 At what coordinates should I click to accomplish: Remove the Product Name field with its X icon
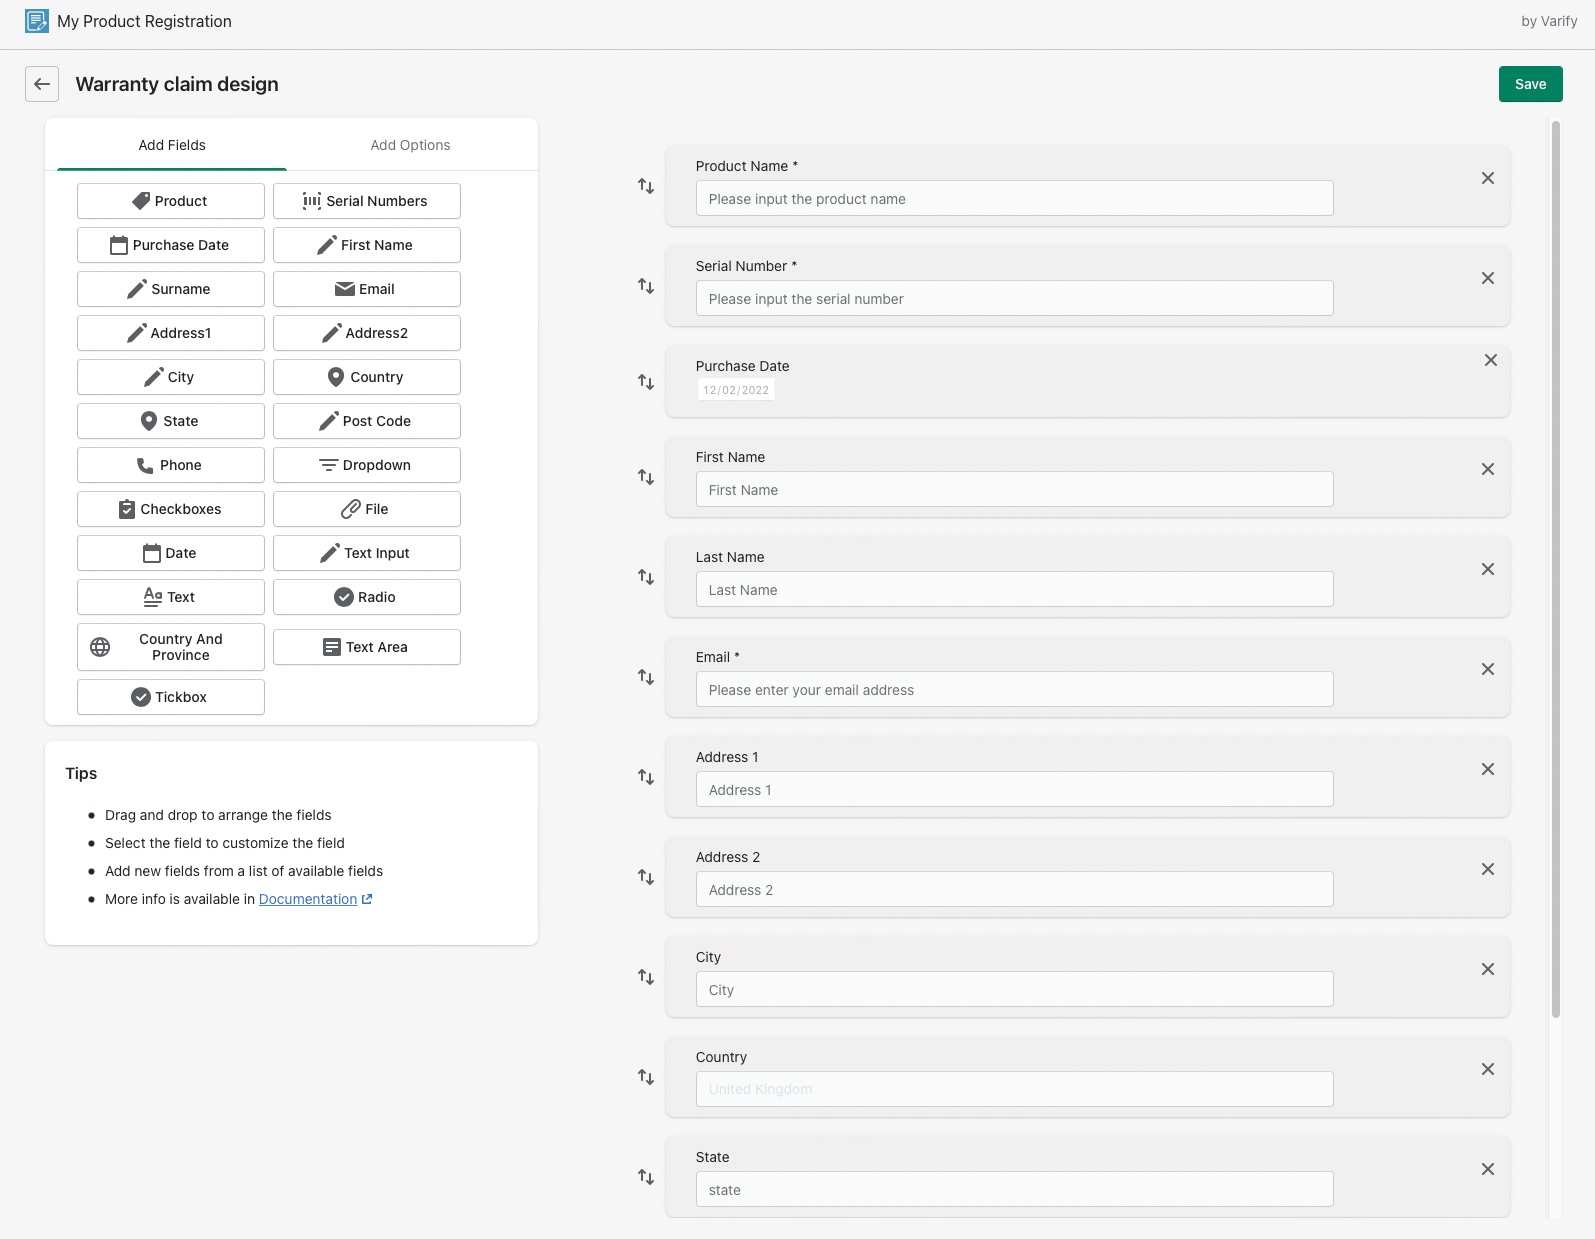[x=1487, y=178]
